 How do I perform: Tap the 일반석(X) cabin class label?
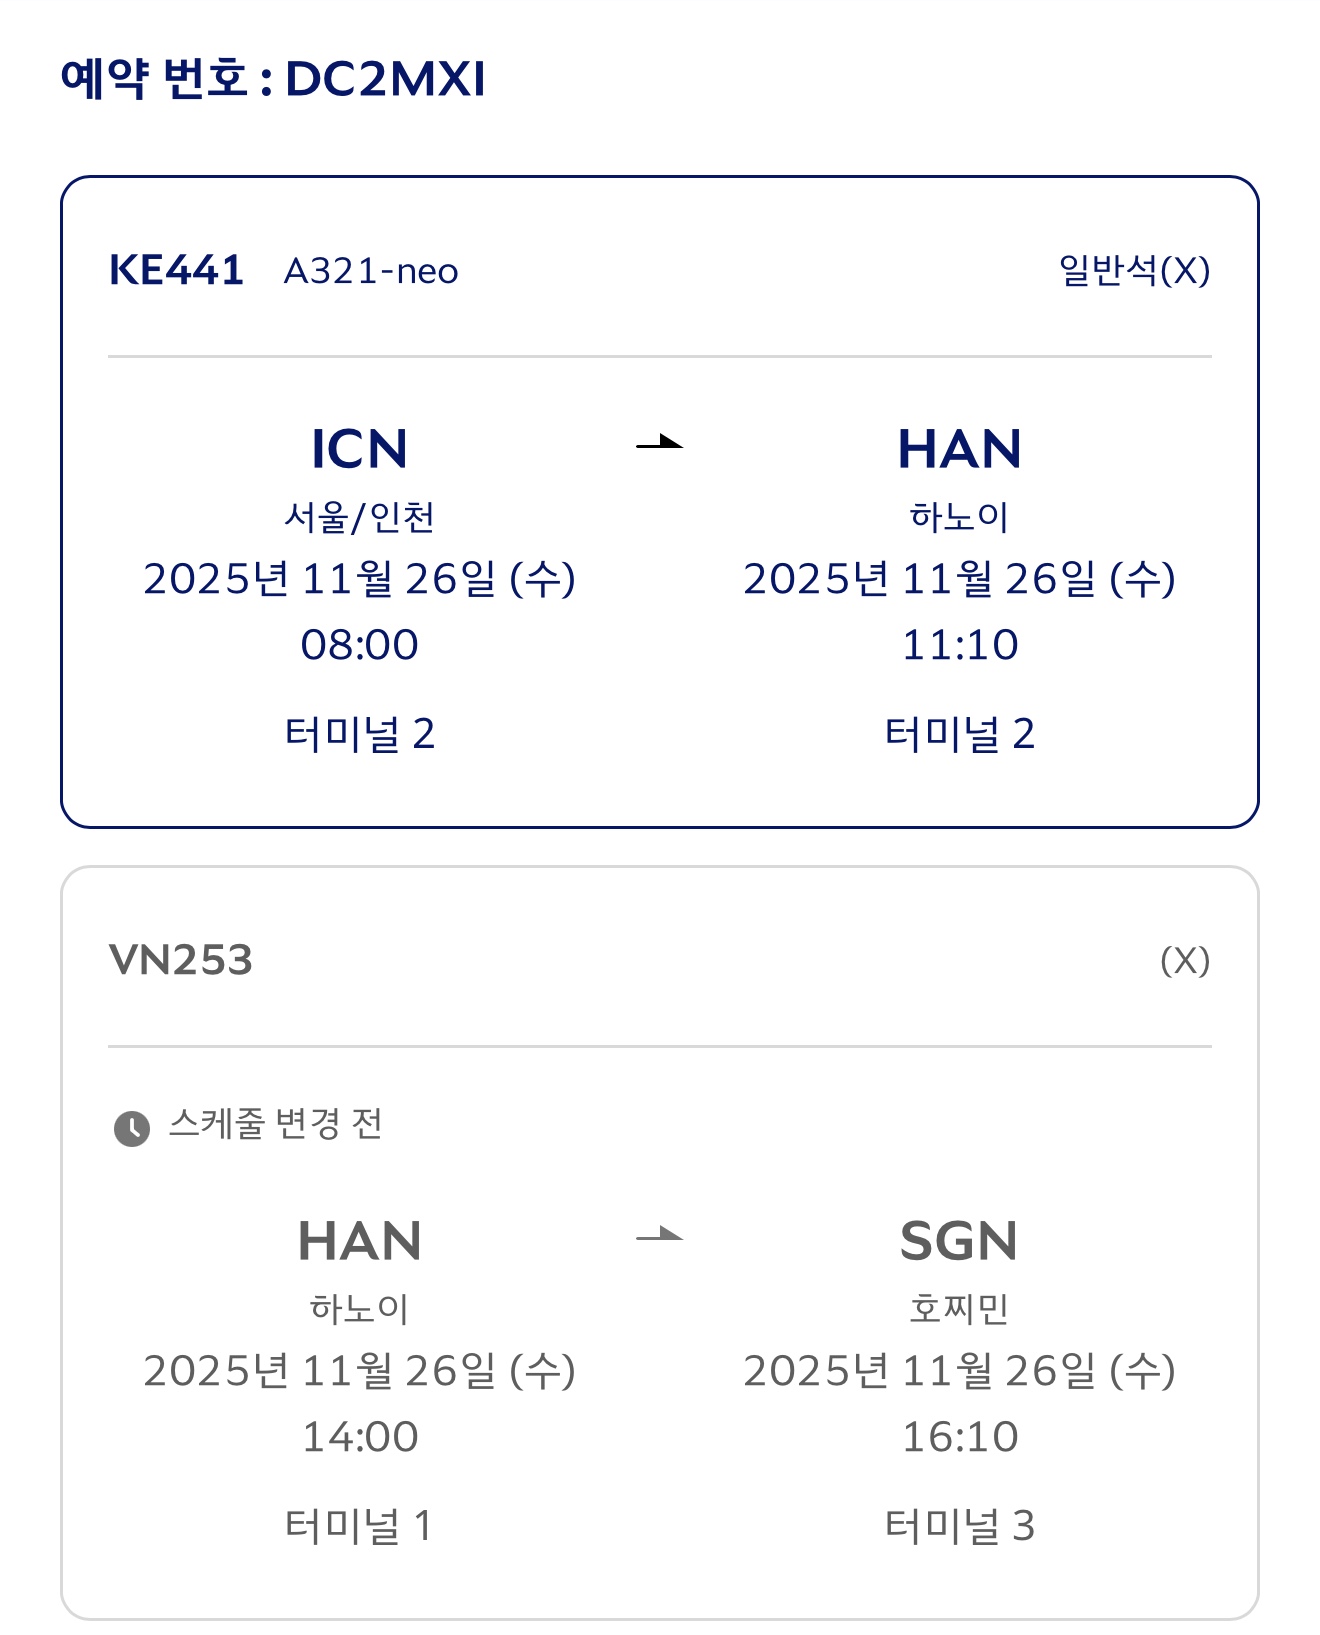pyautogui.click(x=1134, y=270)
